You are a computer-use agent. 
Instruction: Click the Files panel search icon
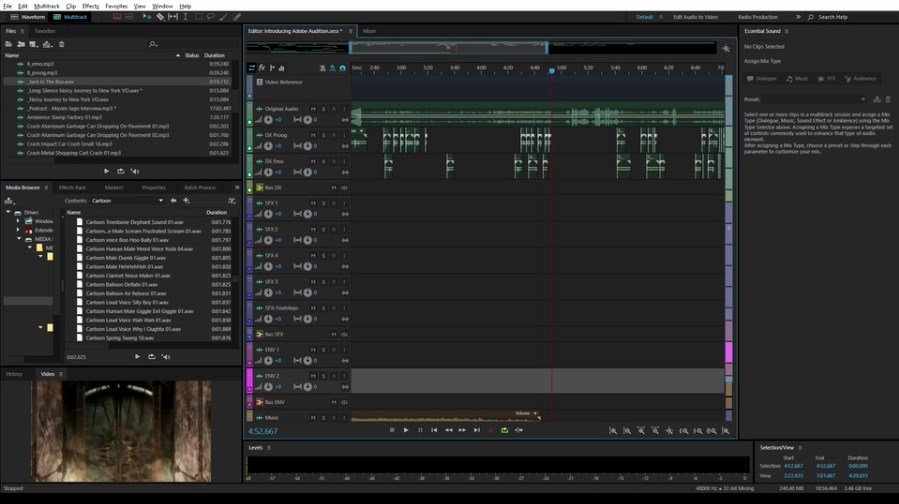(153, 44)
